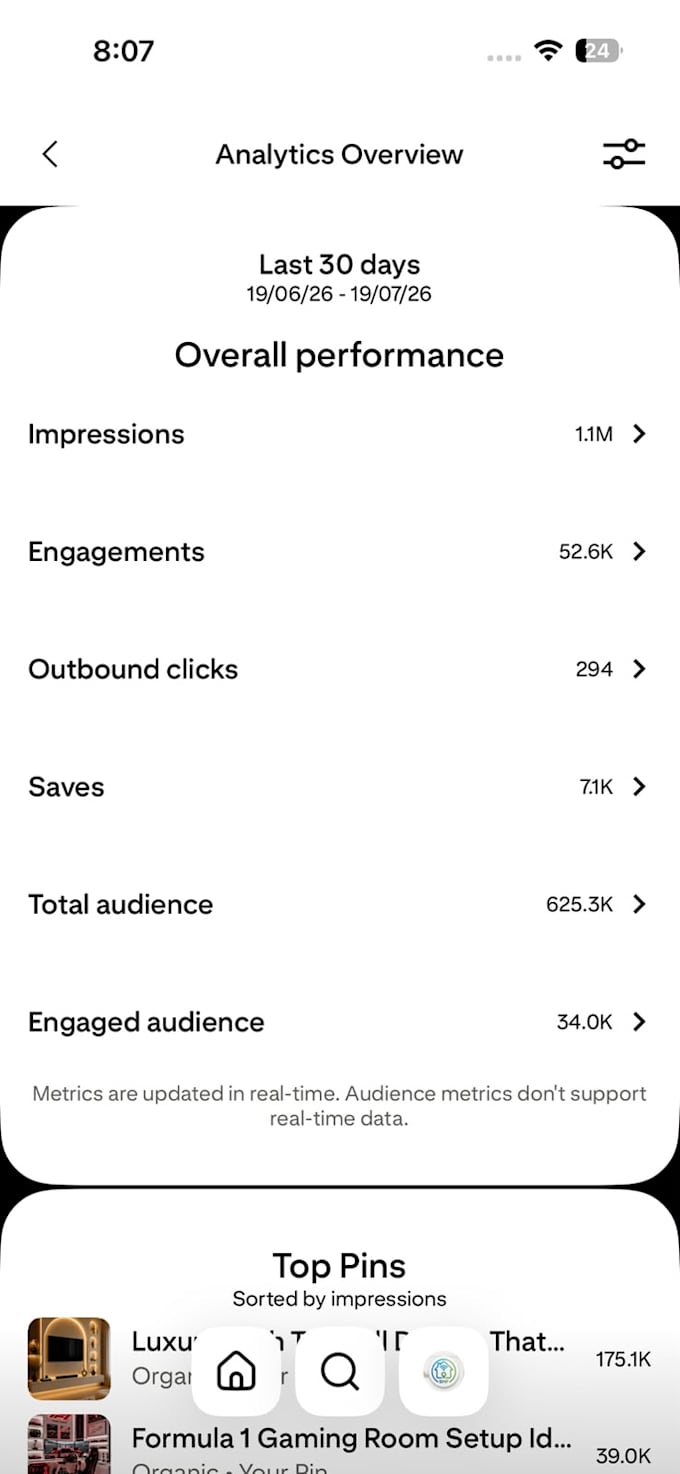Expand Saves chevron arrow
680x1474 pixels.
tap(639, 787)
